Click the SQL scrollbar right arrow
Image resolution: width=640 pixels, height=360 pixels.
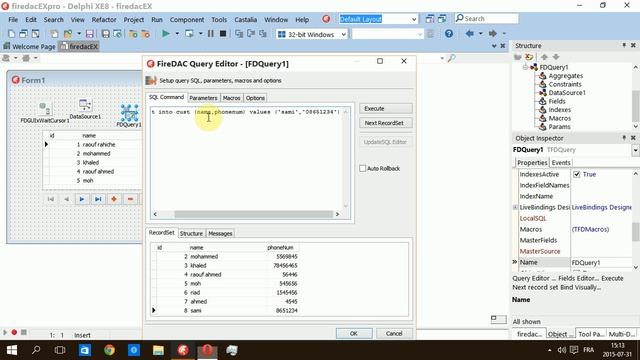coord(337,214)
